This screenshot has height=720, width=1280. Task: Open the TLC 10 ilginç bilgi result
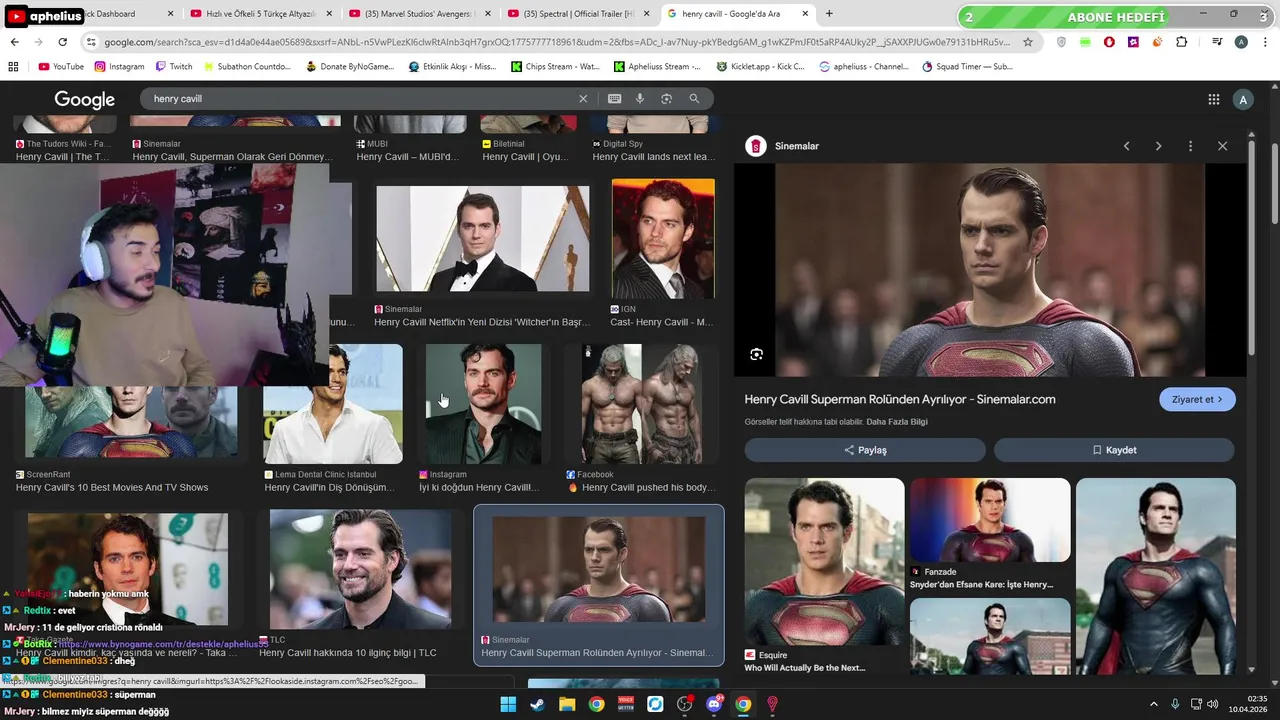(360, 569)
